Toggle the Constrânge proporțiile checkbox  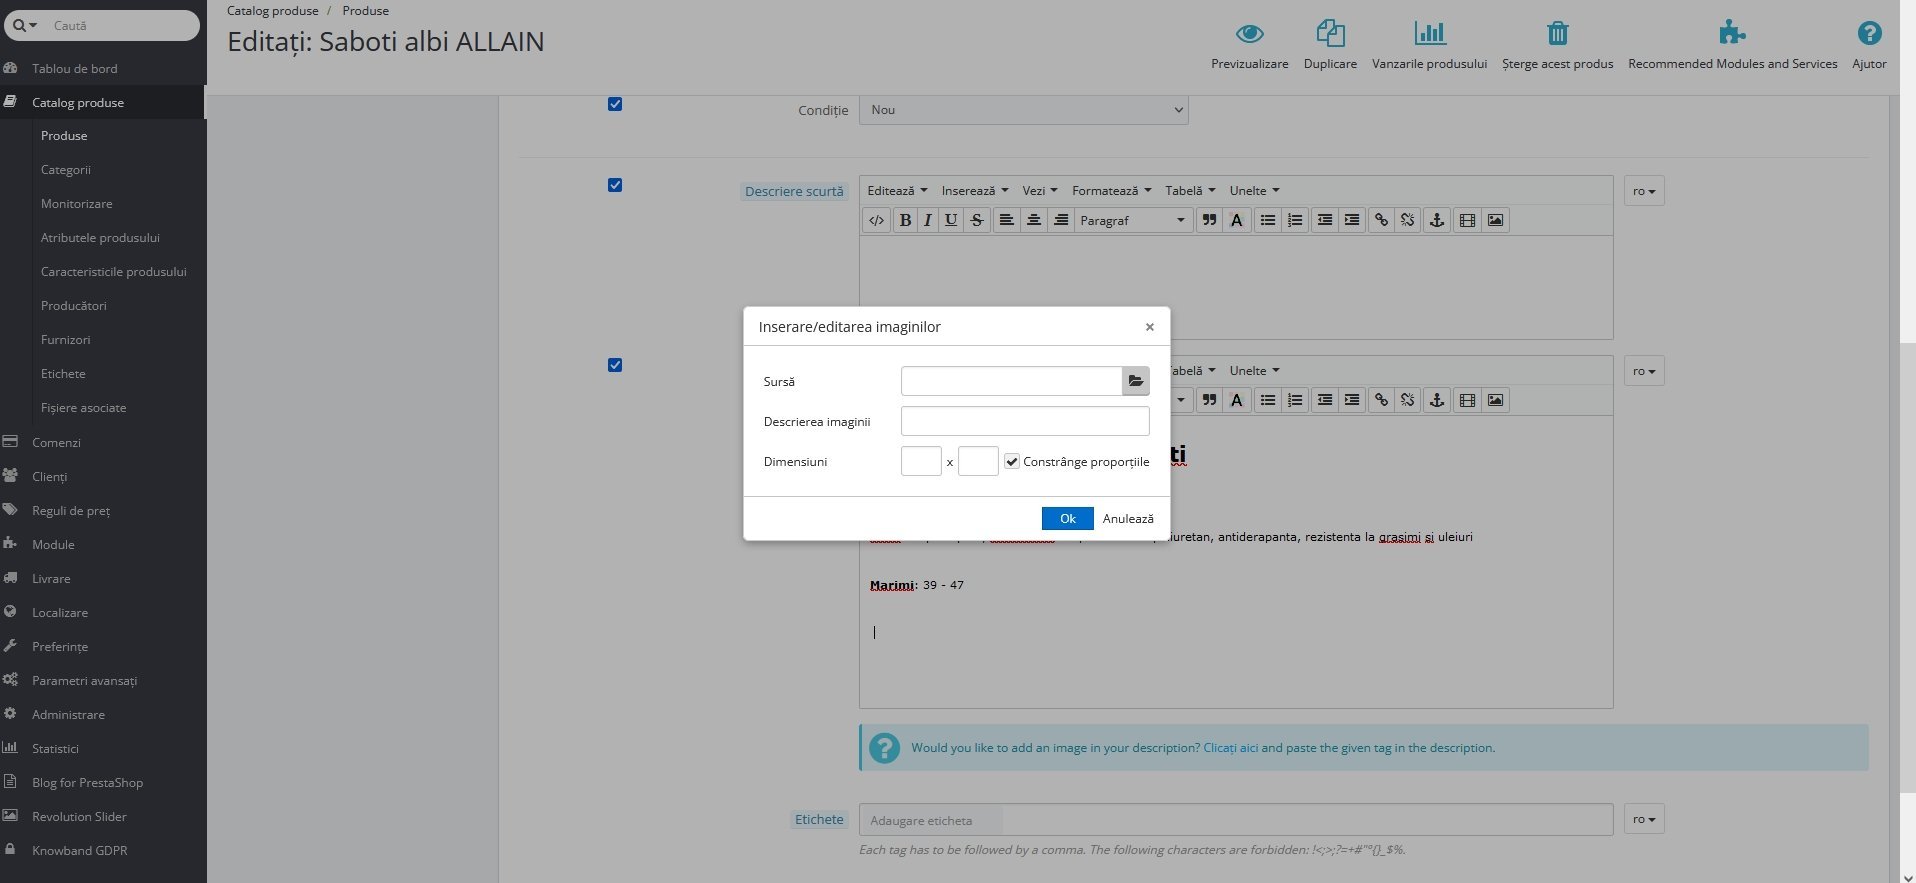tap(1012, 461)
